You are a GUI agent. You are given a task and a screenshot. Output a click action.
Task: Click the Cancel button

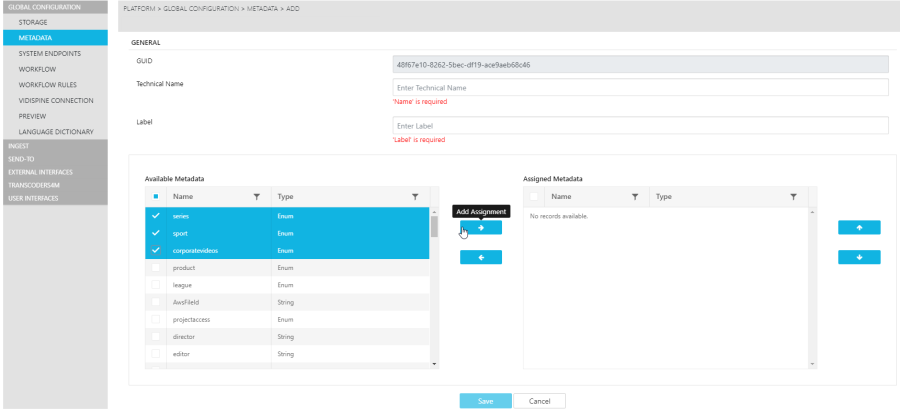coord(540,401)
